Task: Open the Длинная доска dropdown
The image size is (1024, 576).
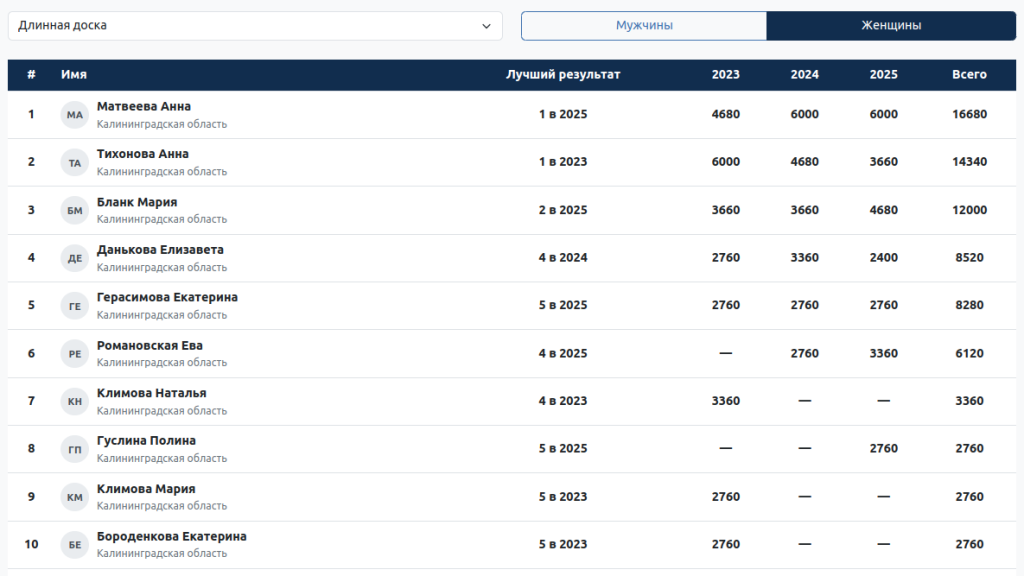Action: tap(255, 26)
